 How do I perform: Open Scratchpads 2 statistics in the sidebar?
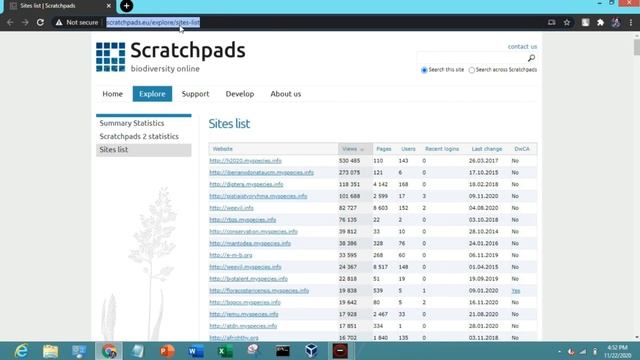(x=139, y=136)
